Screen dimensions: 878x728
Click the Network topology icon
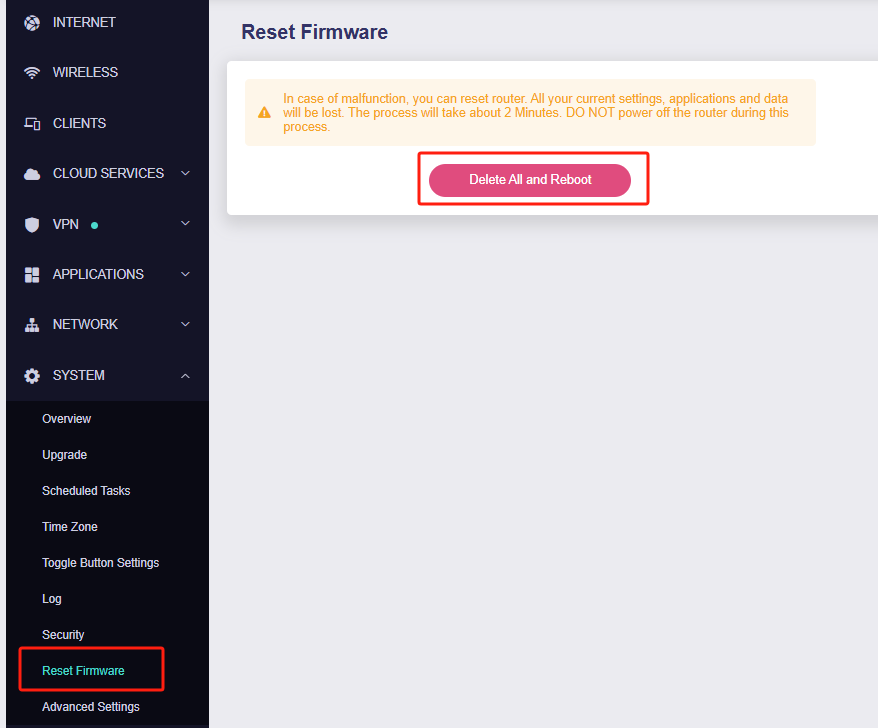click(x=32, y=325)
